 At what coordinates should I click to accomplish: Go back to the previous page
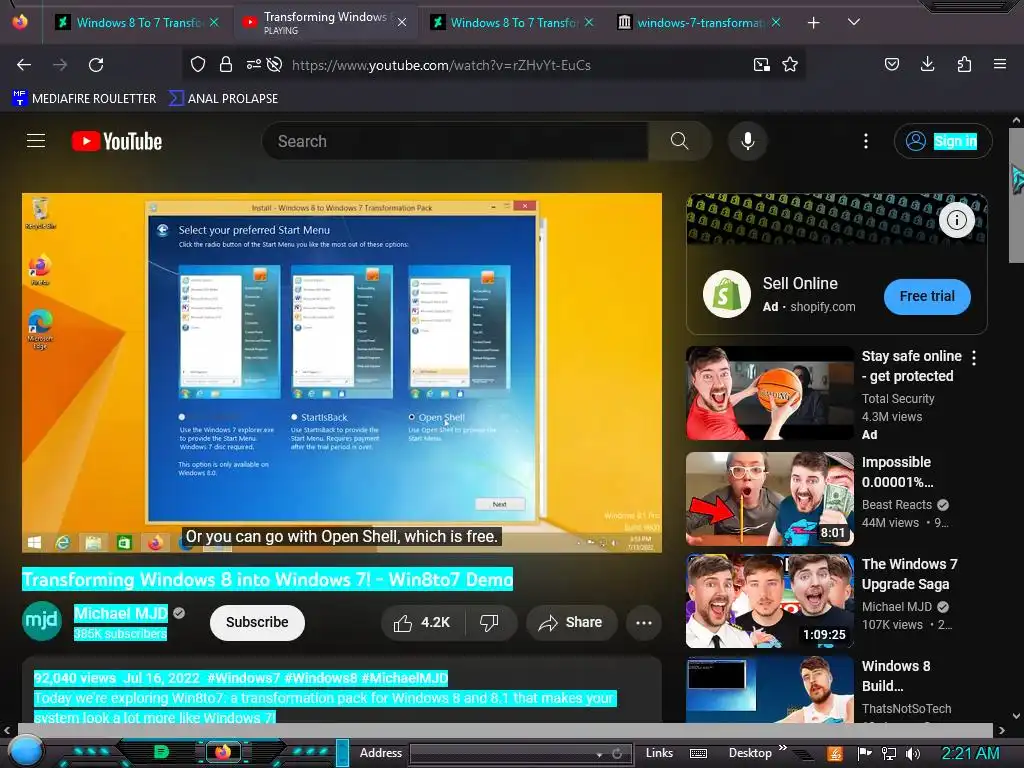(x=24, y=65)
